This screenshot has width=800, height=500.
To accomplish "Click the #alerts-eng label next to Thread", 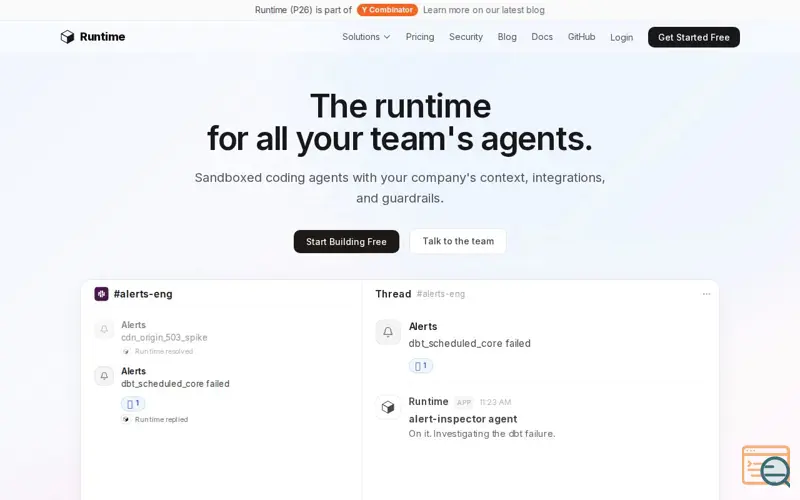I will [441, 294].
